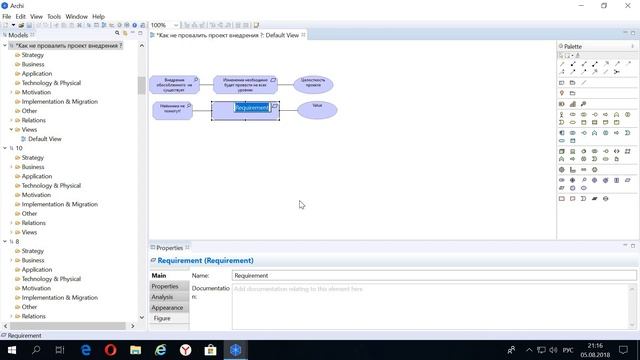Image resolution: width=640 pixels, height=360 pixels.
Task: Pick the Driver motivation element icon
Action: point(572,180)
